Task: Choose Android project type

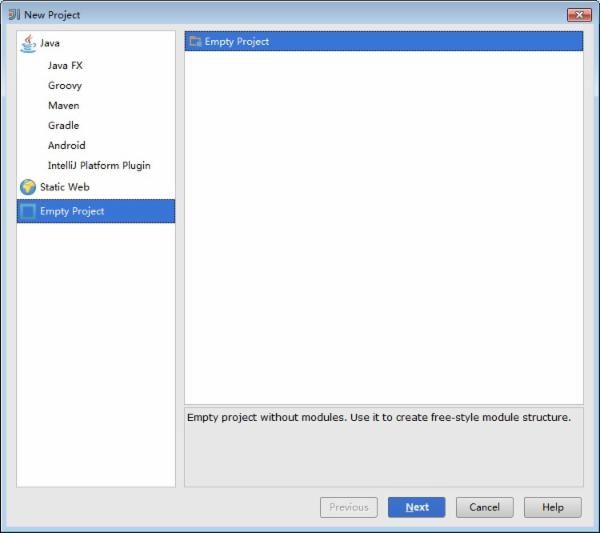Action: click(x=96, y=145)
